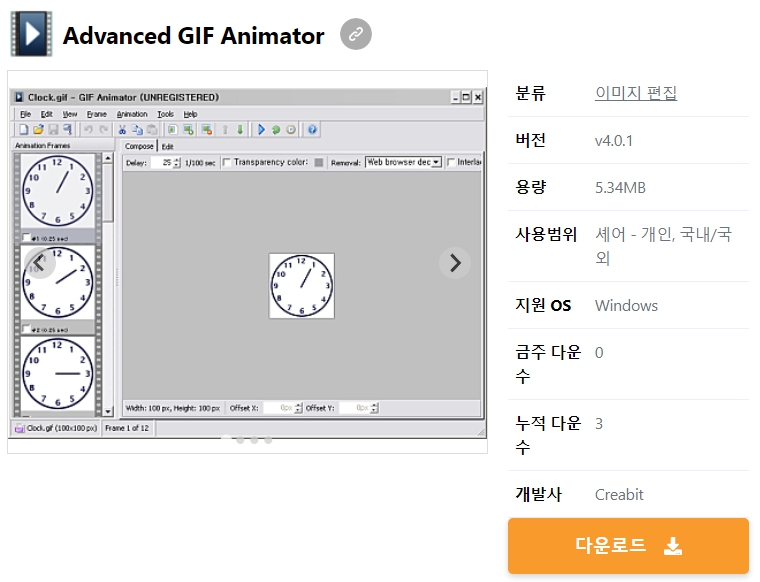Click the blue Help question mark icon

tap(312, 129)
